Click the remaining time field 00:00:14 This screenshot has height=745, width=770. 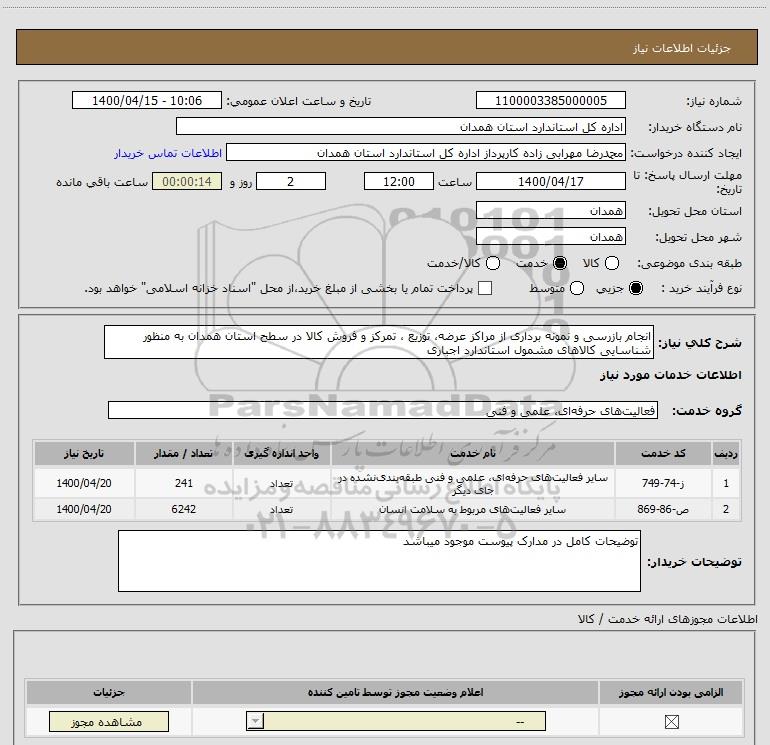pyautogui.click(x=187, y=182)
